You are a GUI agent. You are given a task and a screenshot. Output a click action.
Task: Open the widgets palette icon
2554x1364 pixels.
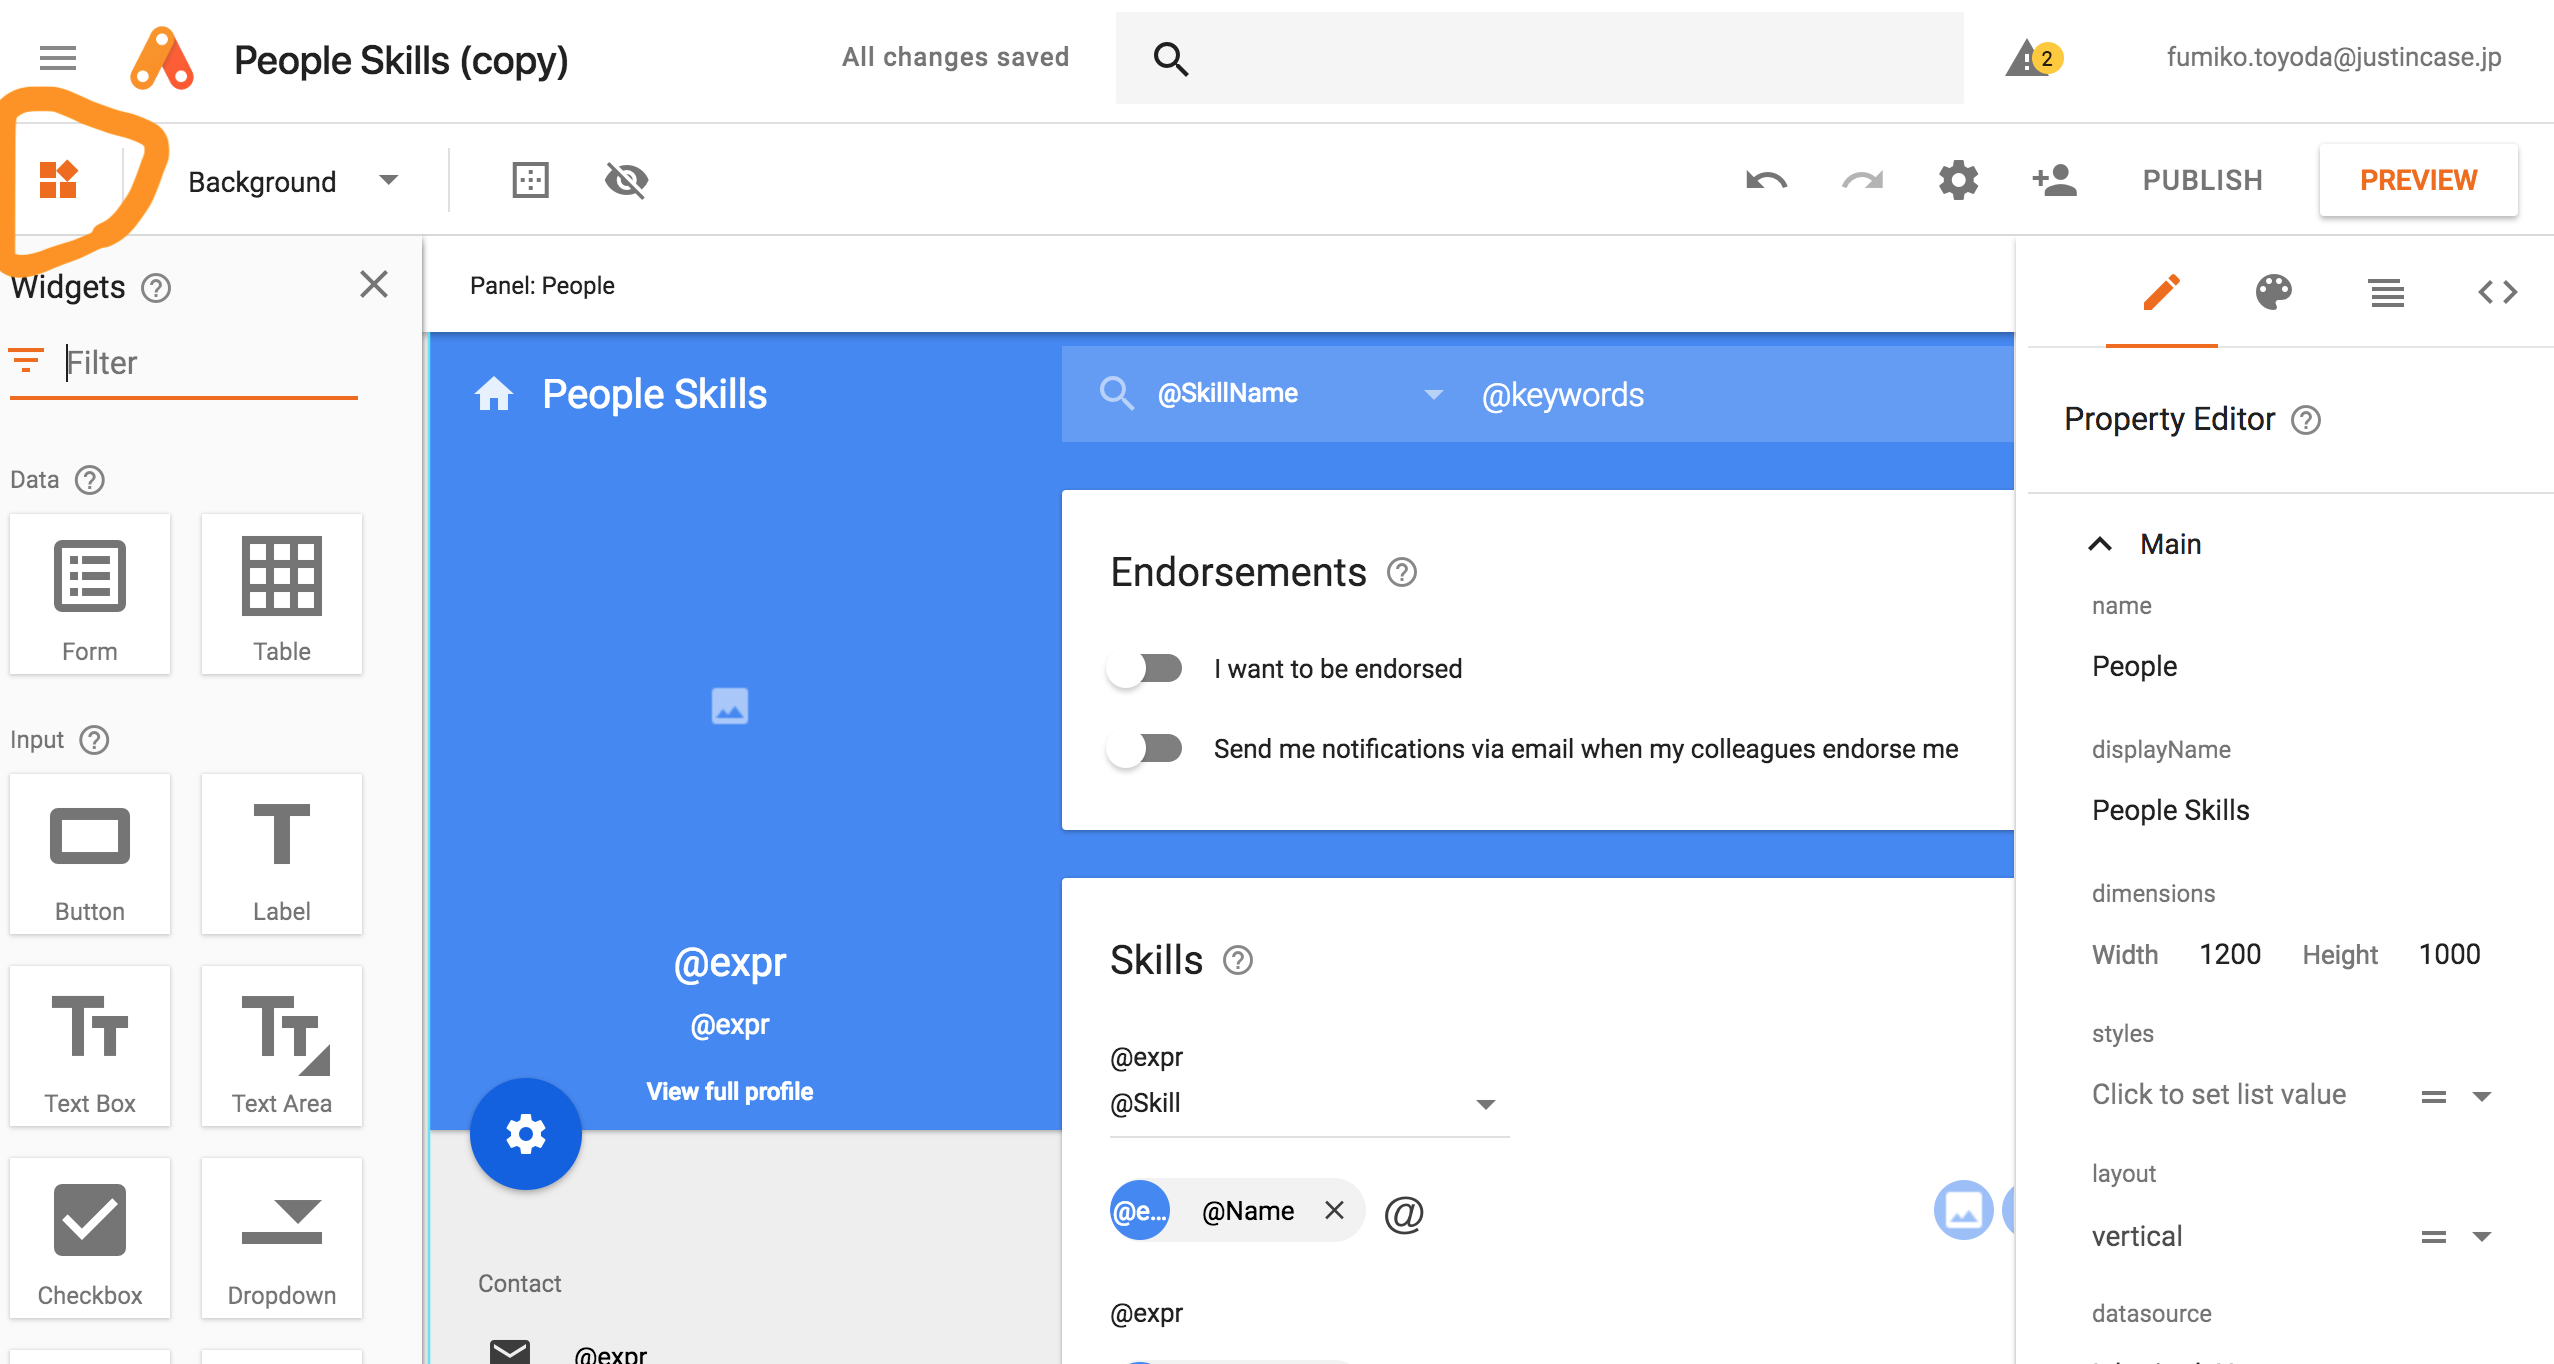click(x=58, y=180)
